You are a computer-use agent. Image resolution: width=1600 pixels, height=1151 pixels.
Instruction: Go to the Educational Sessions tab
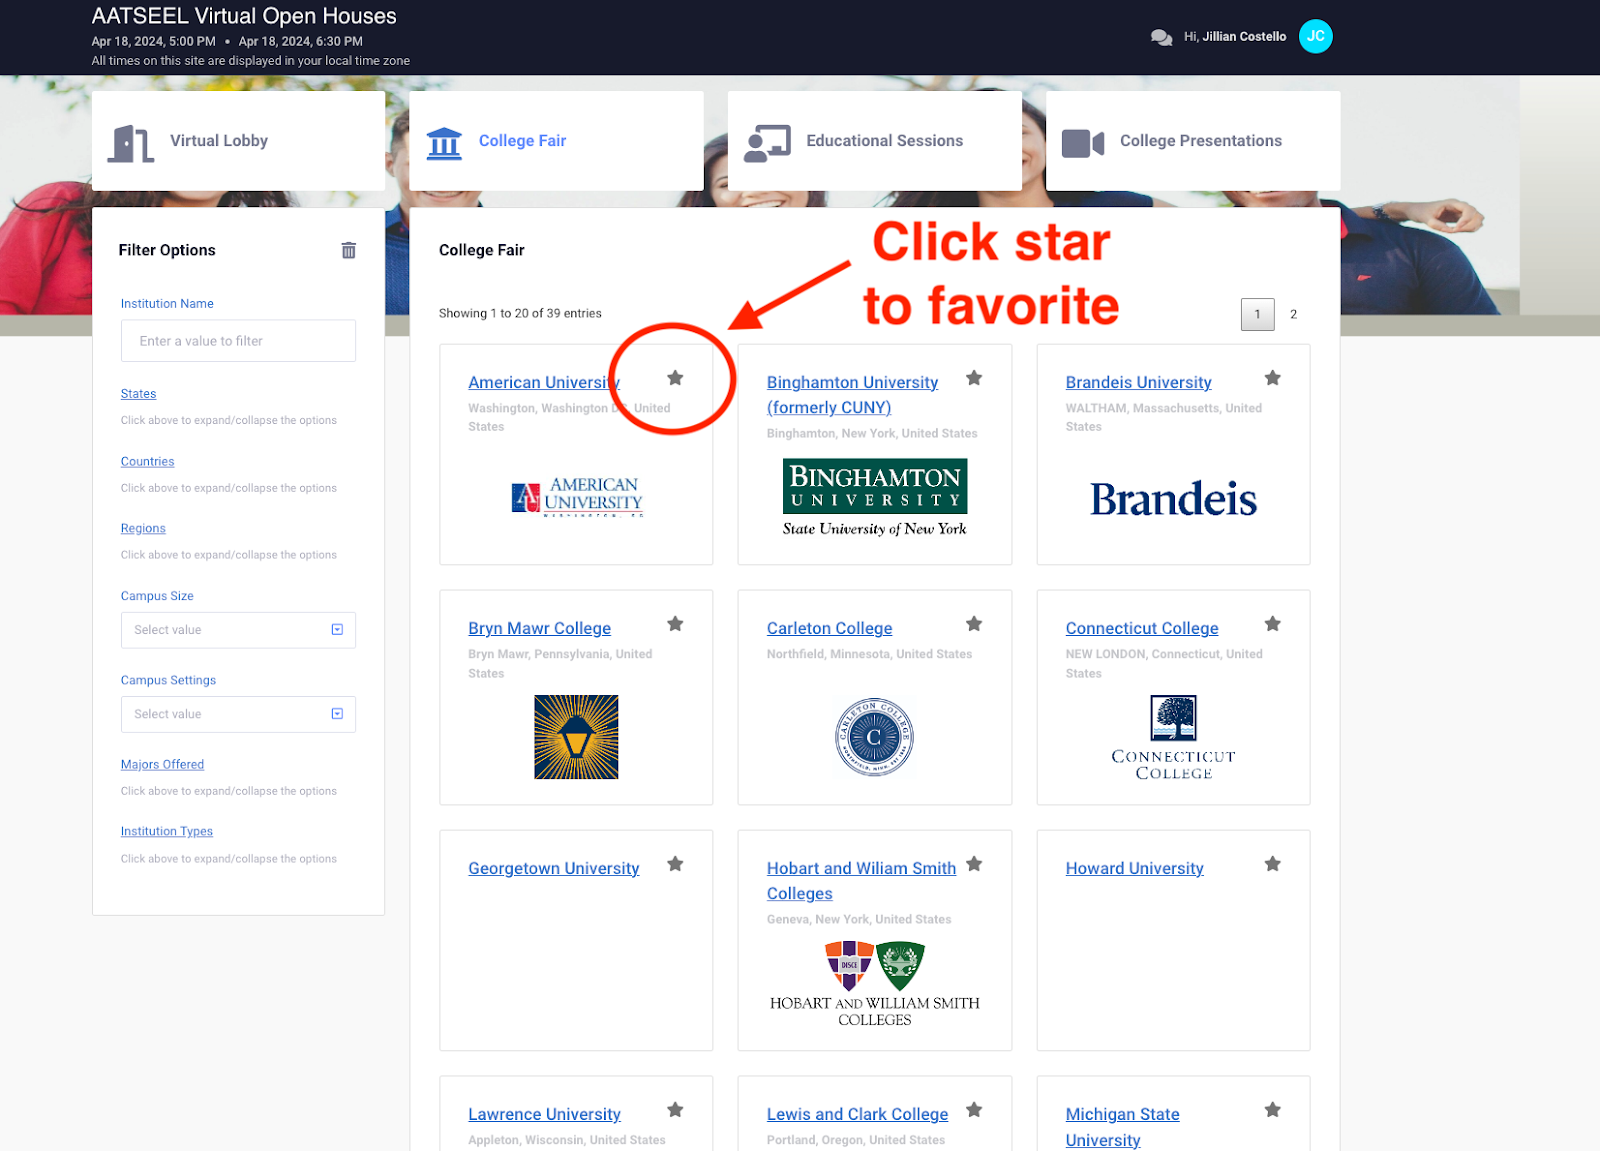[875, 141]
